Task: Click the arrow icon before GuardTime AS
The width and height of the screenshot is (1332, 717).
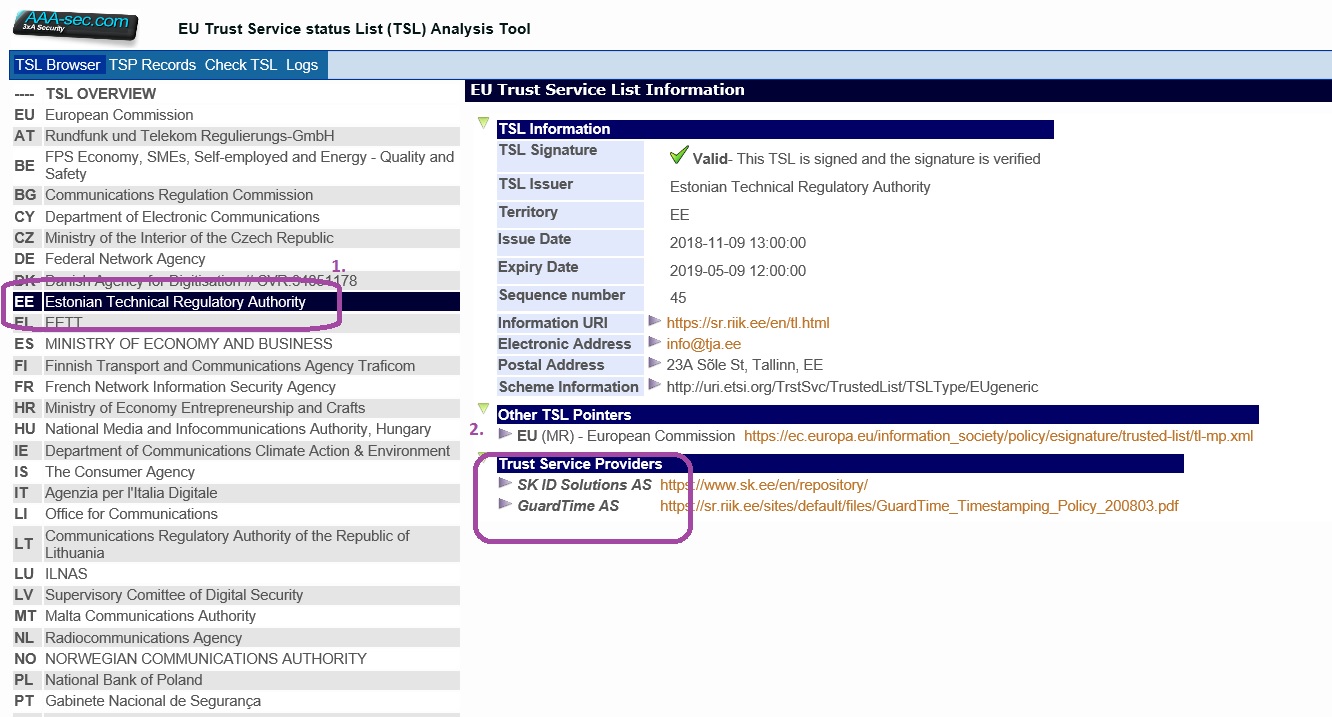Action: point(505,505)
